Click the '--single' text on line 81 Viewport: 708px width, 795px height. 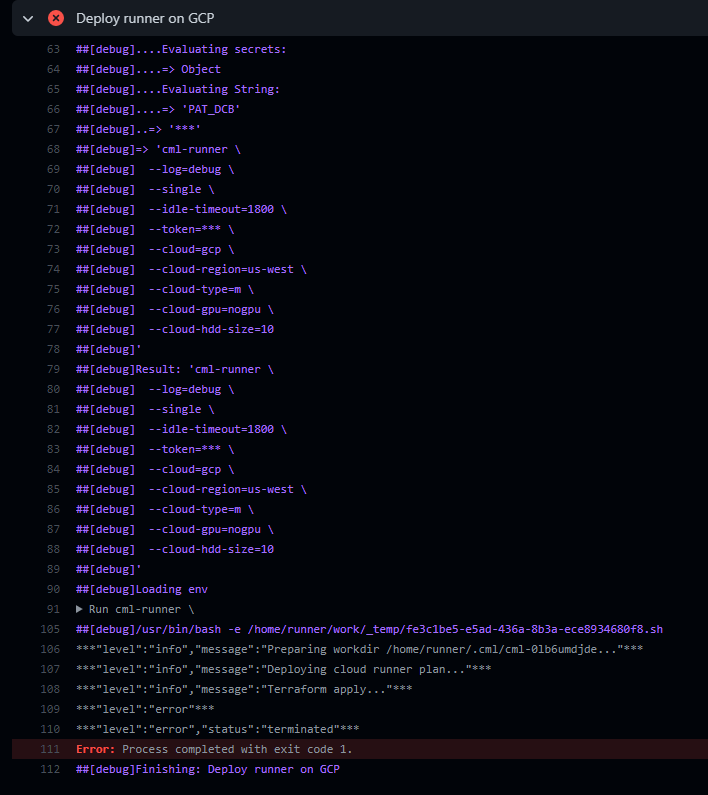[175, 409]
